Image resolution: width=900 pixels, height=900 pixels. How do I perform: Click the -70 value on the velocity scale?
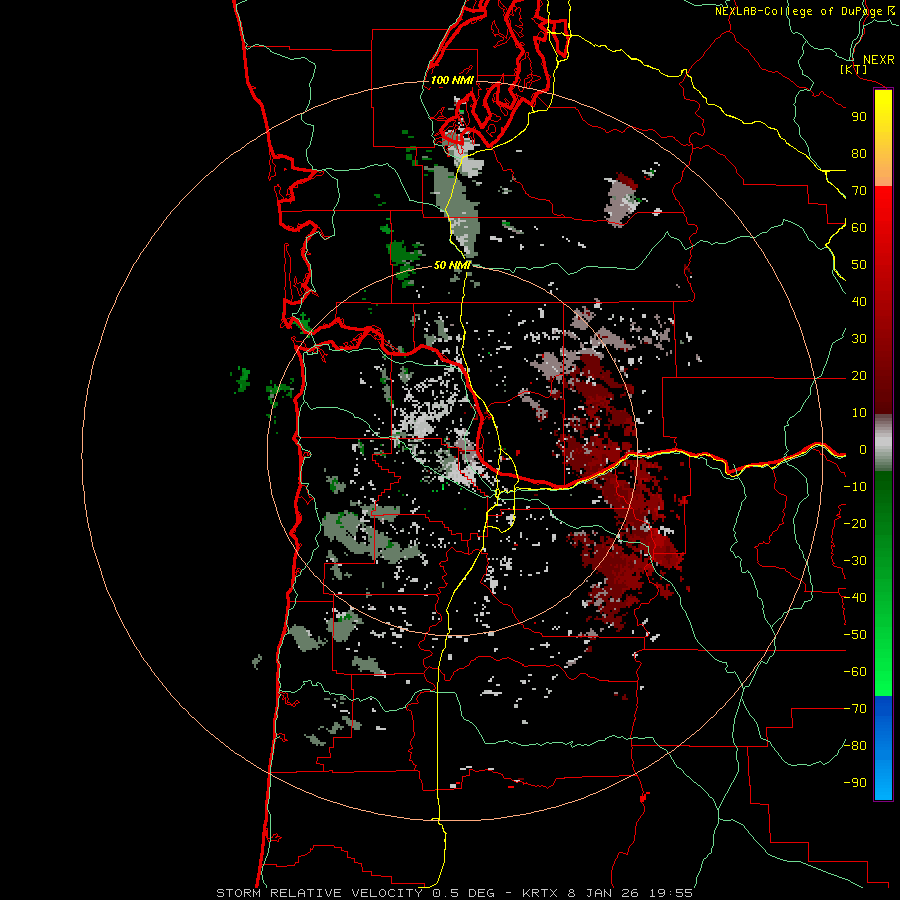click(x=855, y=709)
